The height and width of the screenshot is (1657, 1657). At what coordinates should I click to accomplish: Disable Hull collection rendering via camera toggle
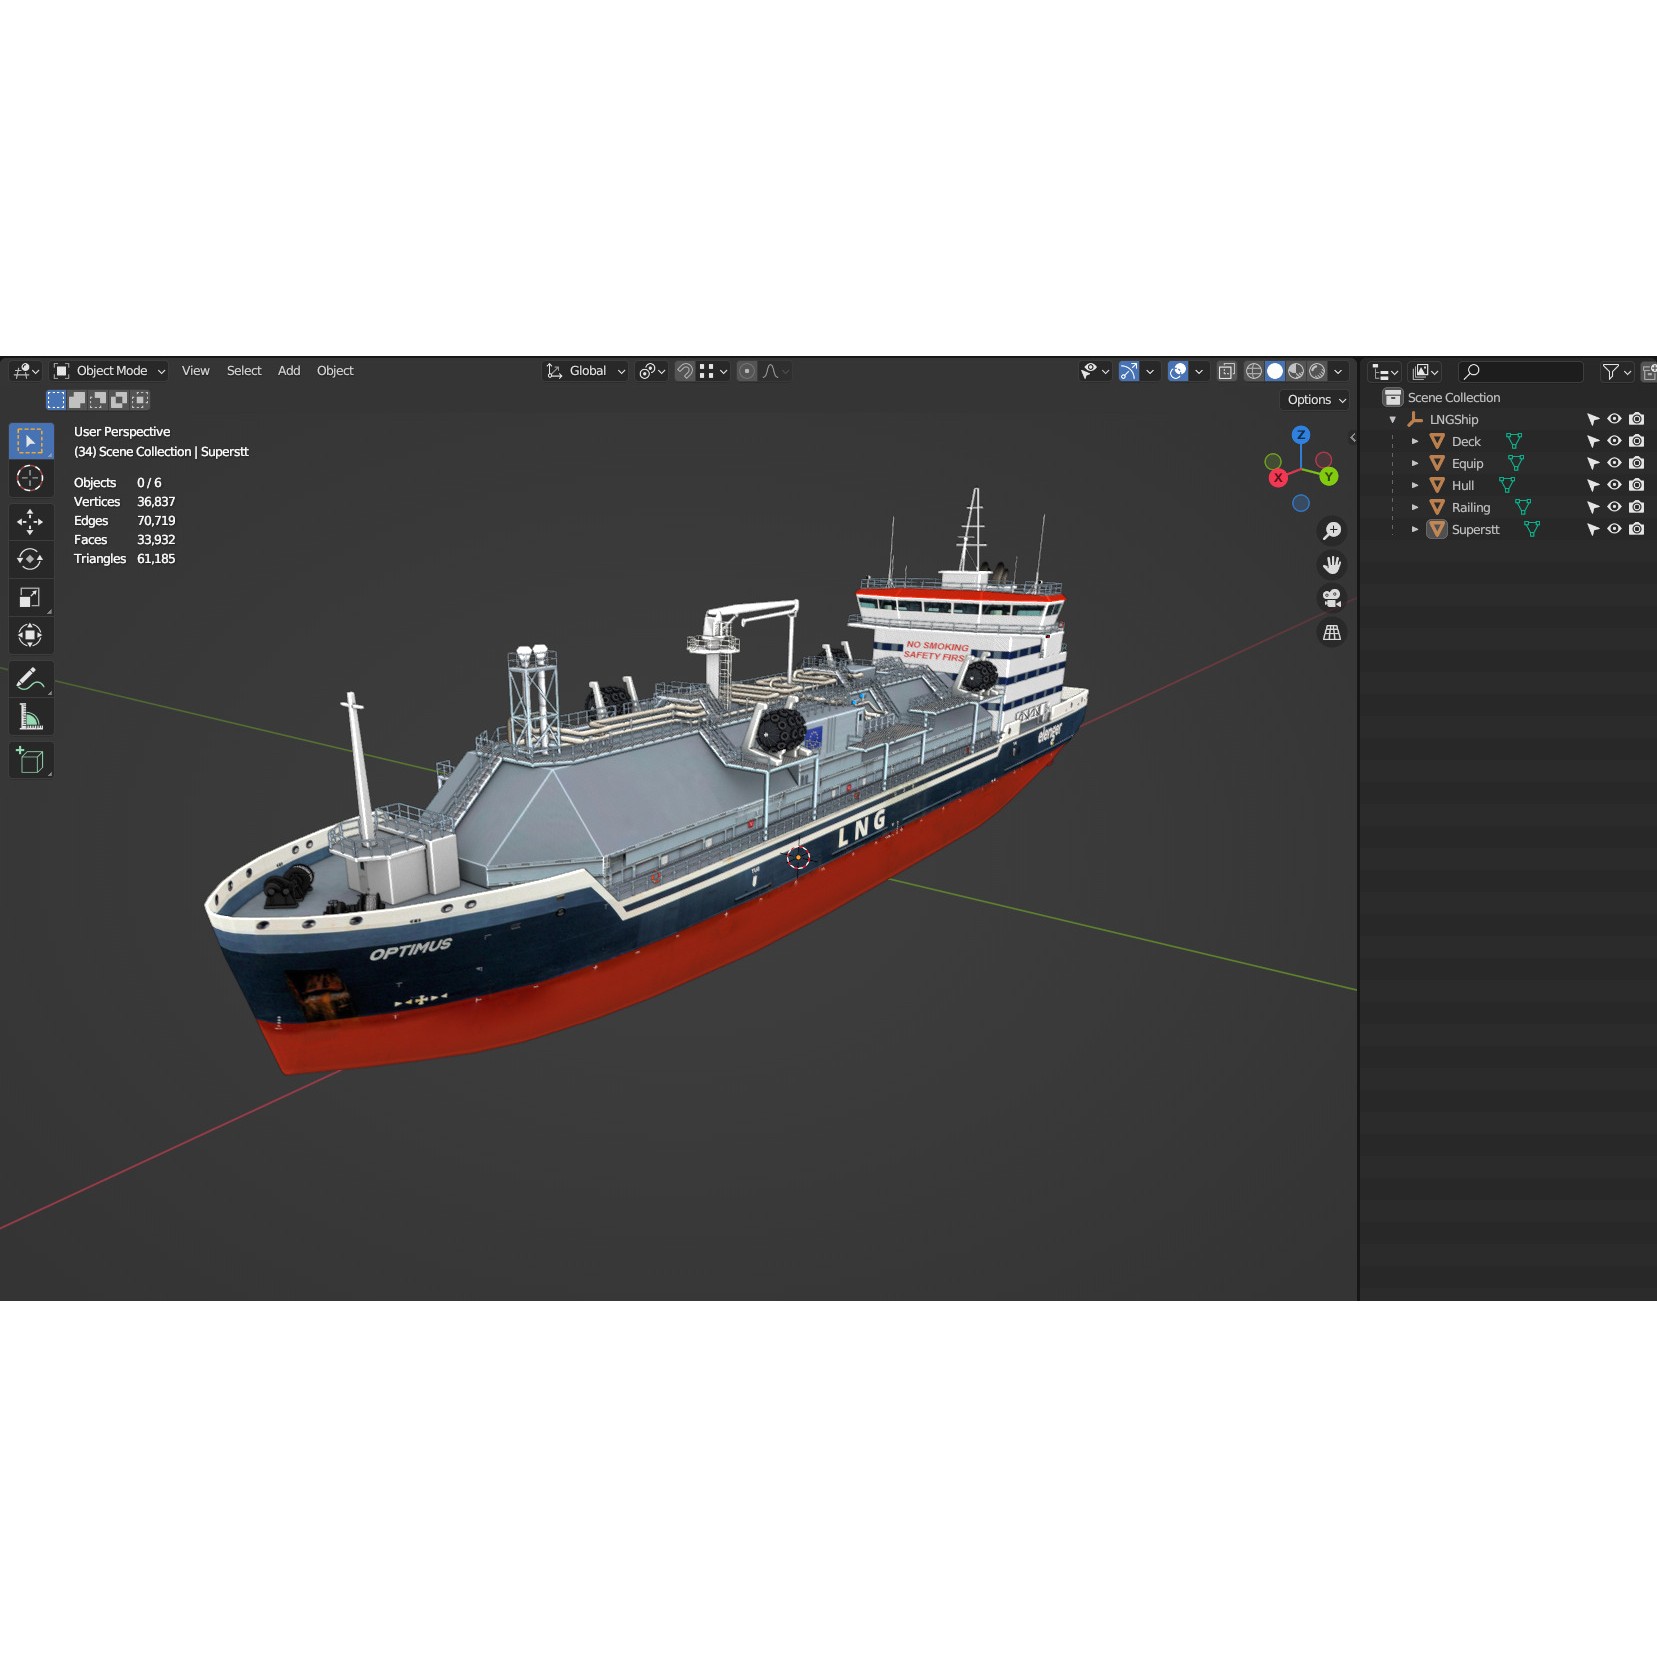point(1635,485)
